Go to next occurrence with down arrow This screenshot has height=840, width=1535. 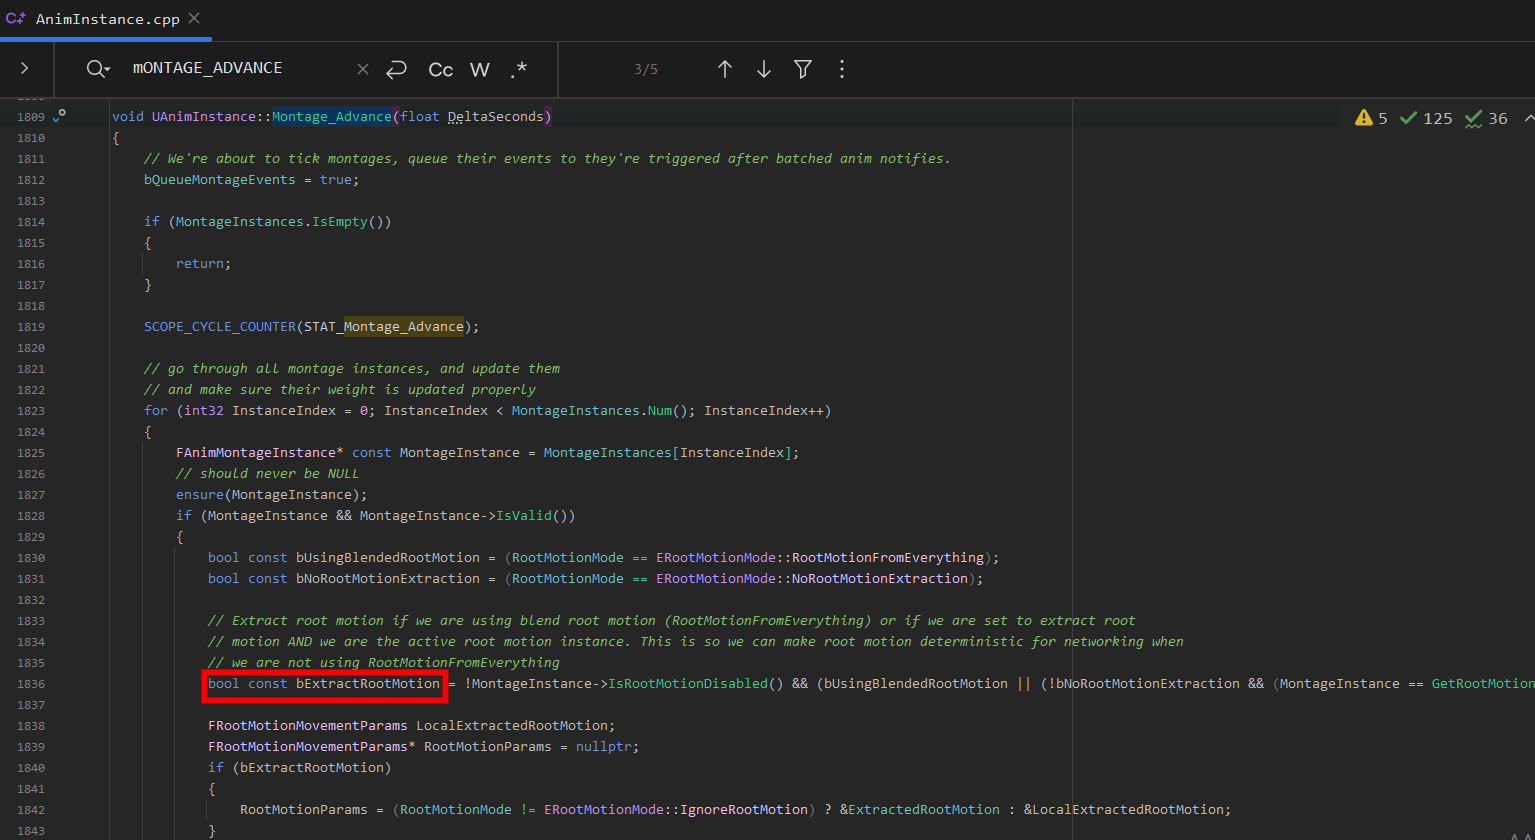tap(764, 69)
